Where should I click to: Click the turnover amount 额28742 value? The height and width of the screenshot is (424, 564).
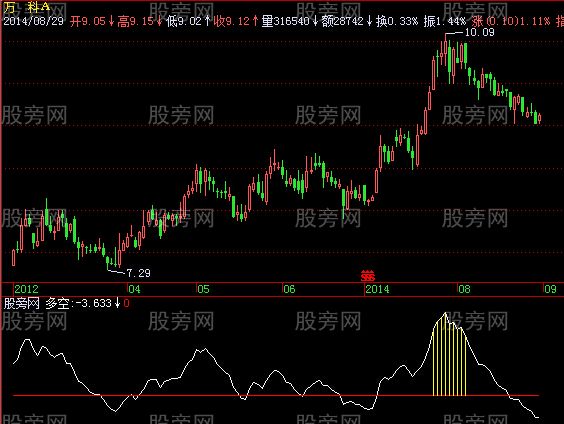pyautogui.click(x=342, y=21)
